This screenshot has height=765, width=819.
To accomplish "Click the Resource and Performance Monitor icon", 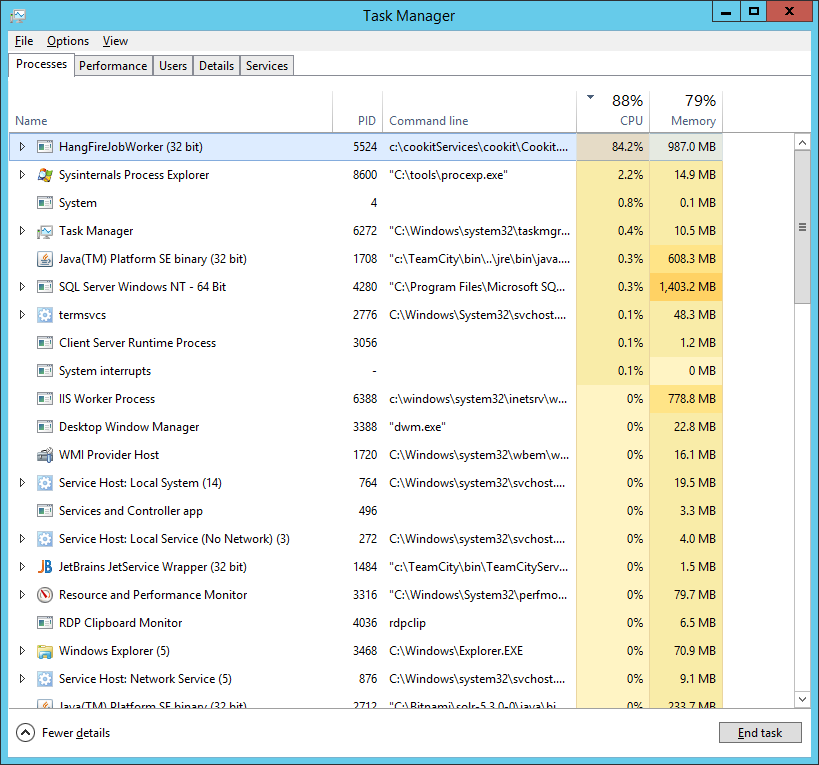I will point(45,595).
